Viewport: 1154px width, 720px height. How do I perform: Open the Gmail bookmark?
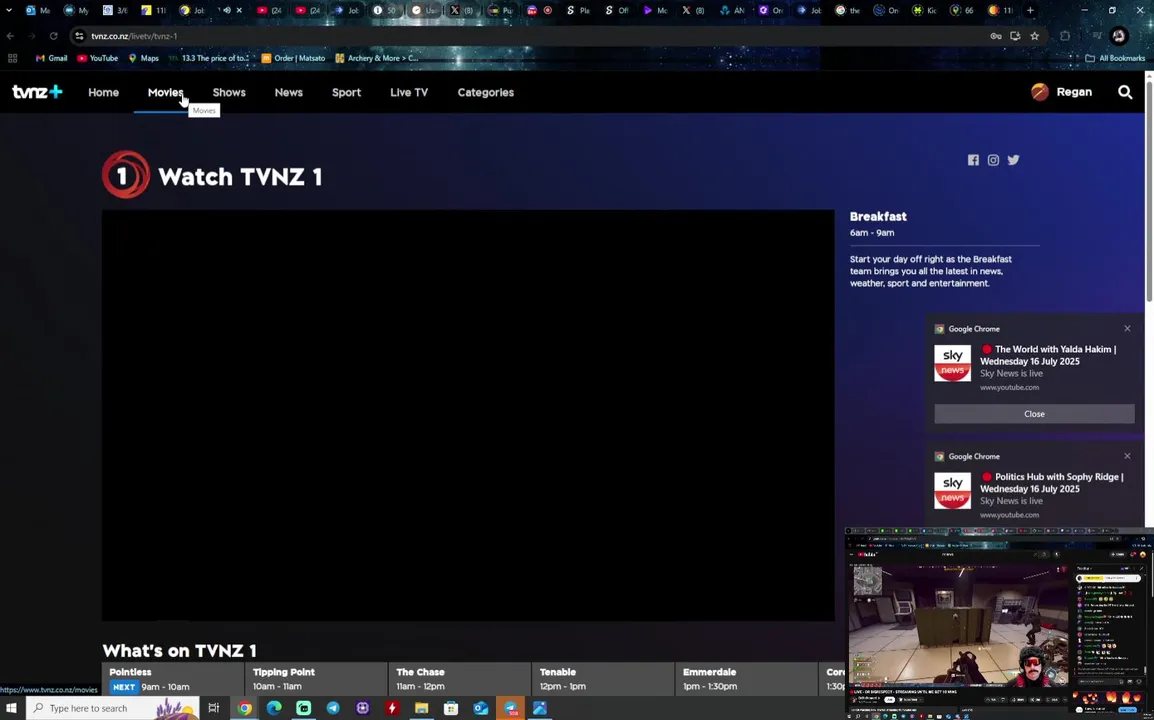(x=51, y=58)
